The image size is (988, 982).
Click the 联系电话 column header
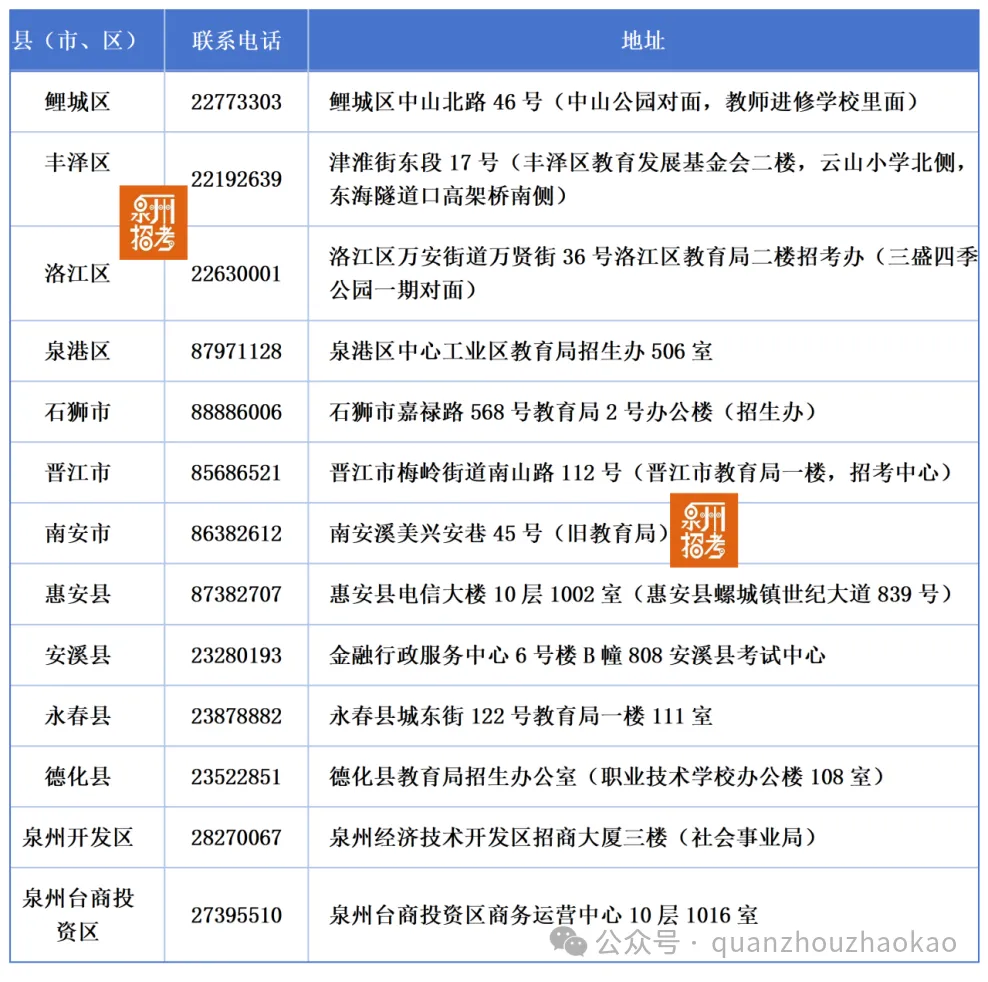[x=236, y=41]
